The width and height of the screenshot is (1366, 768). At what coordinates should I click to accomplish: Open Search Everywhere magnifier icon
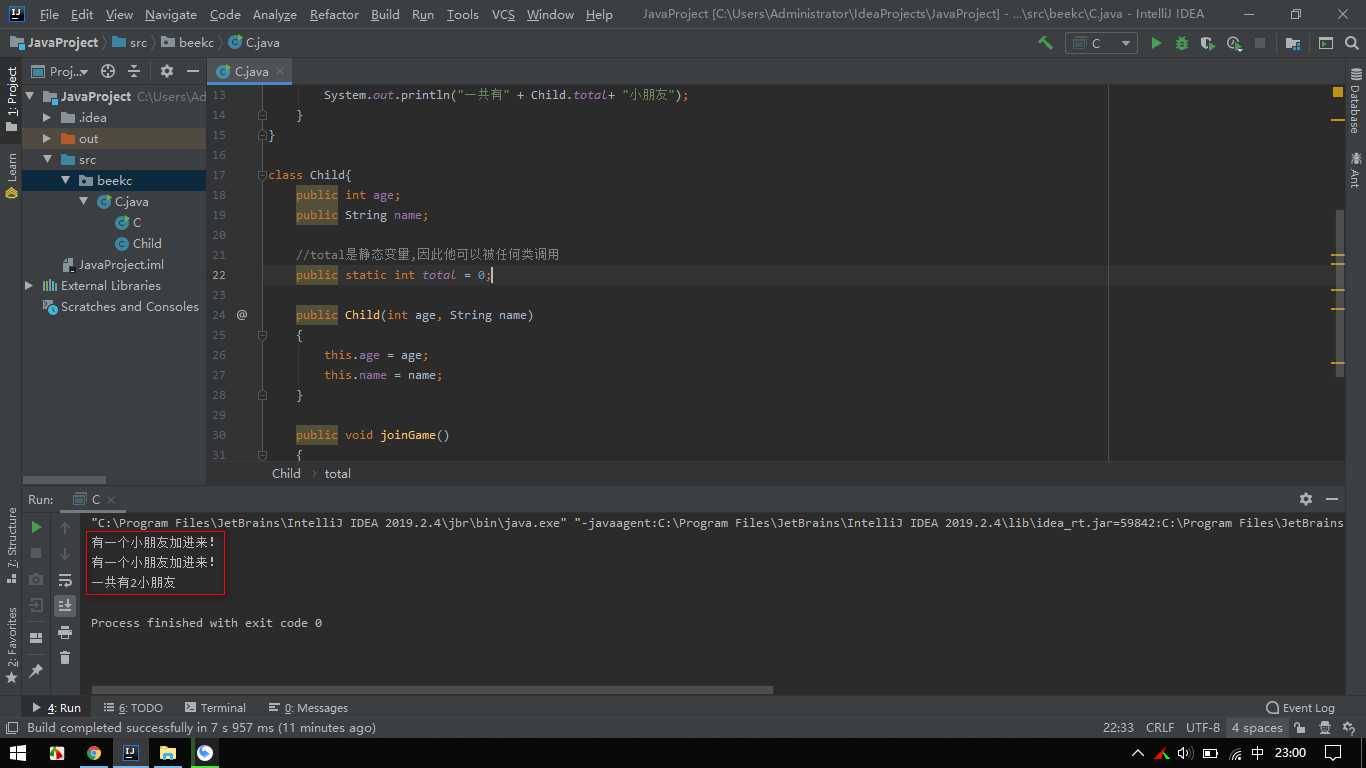1352,43
